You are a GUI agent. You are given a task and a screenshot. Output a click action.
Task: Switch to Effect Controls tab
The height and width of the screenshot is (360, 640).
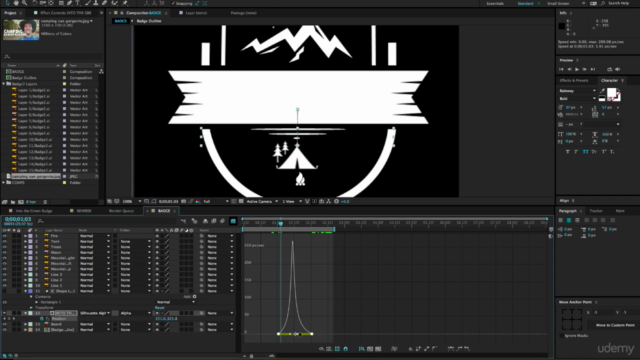[65, 13]
